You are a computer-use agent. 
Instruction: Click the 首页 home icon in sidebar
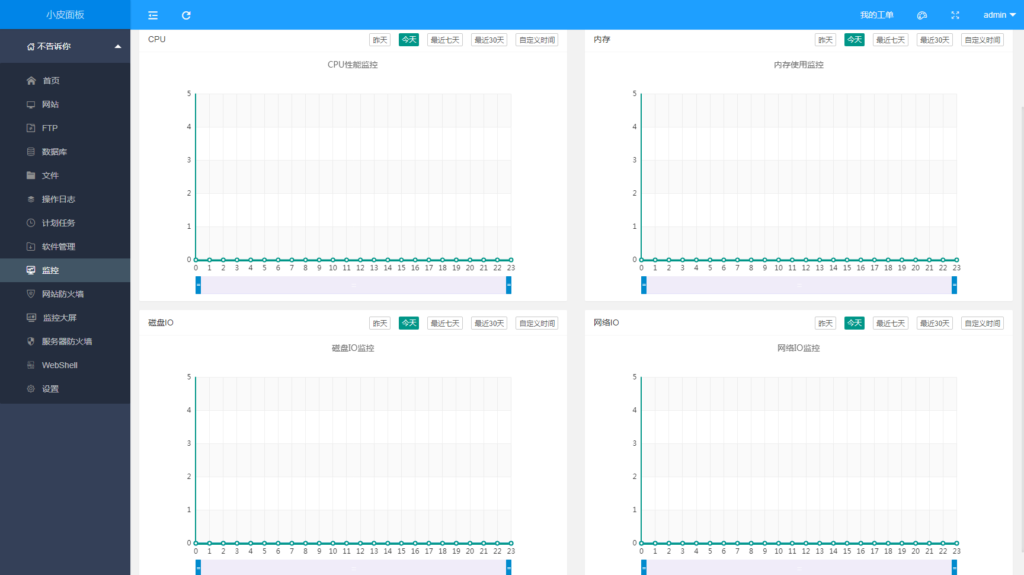point(31,80)
